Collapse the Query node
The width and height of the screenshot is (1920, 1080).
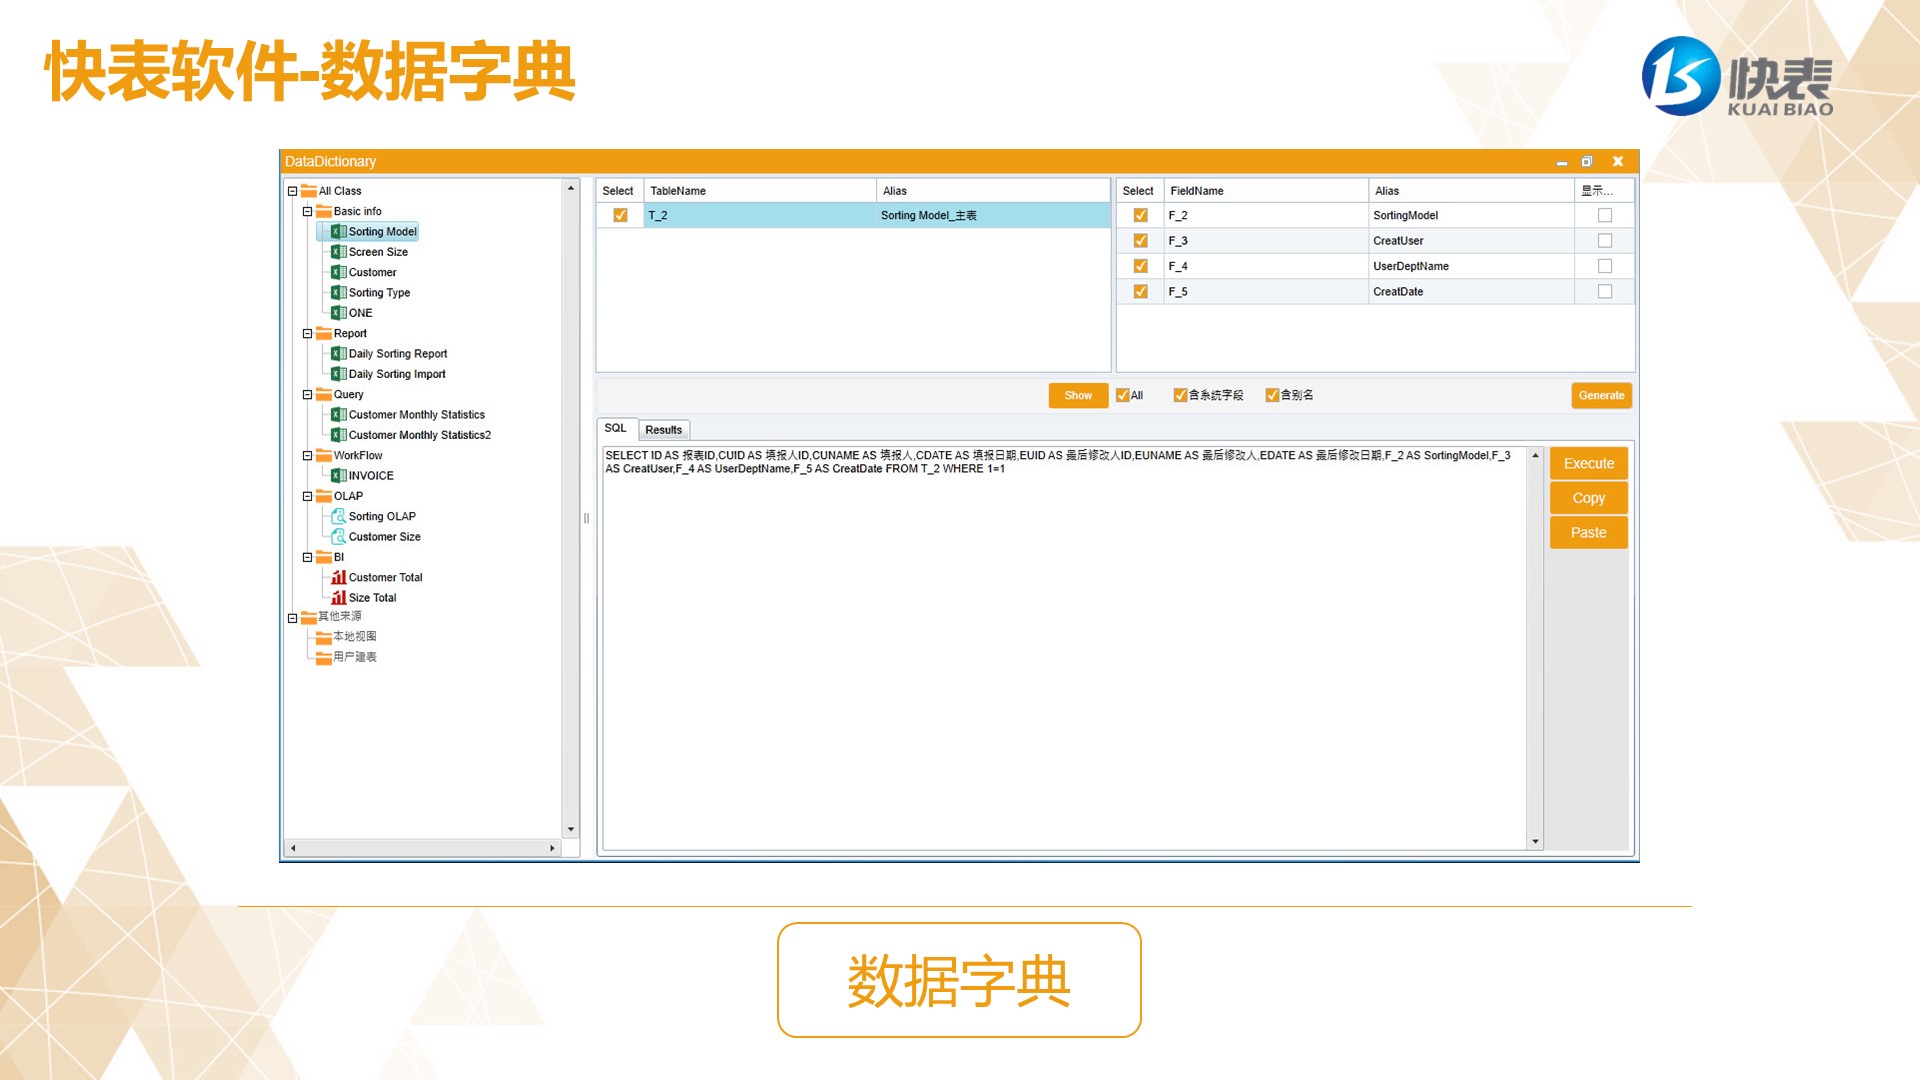tap(308, 395)
